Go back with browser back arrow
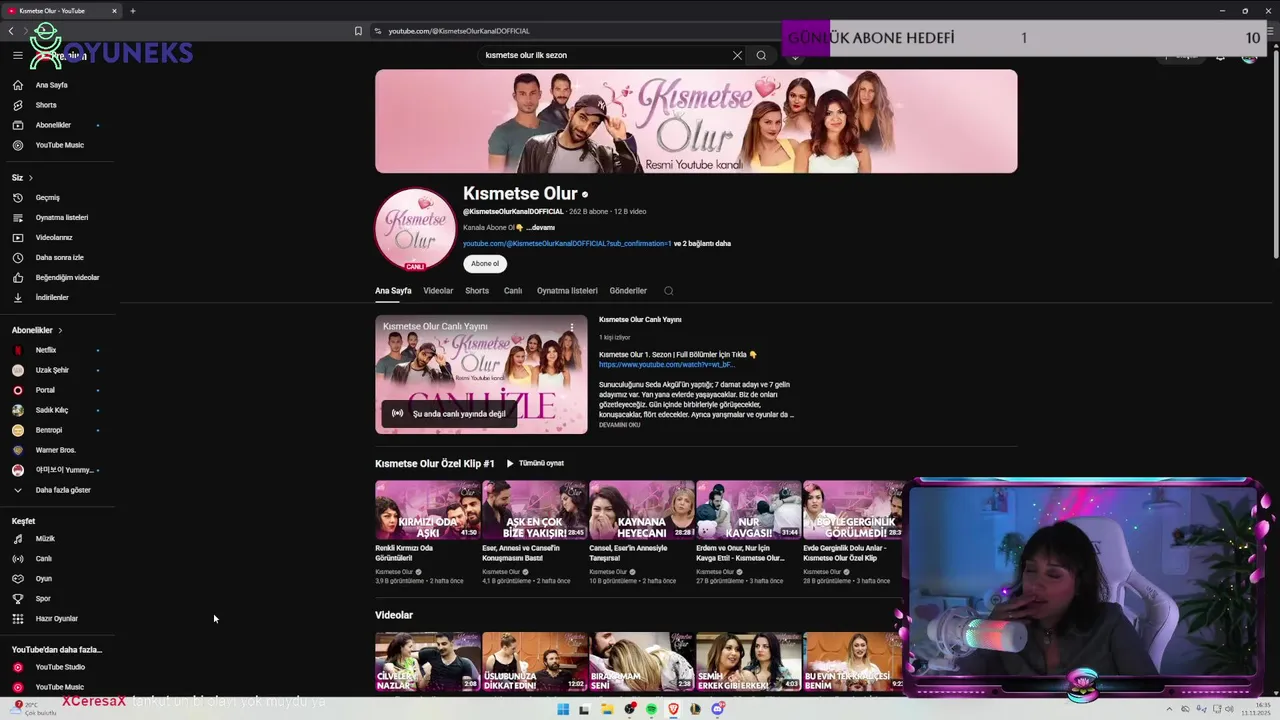Image resolution: width=1280 pixels, height=720 pixels. (x=11, y=31)
